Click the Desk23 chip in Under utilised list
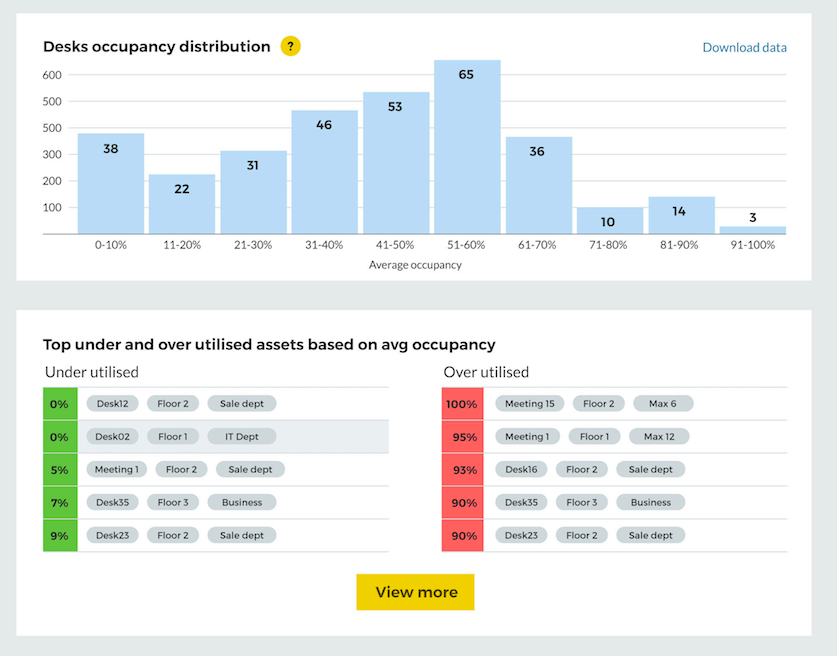The height and width of the screenshot is (656, 837). [112, 535]
